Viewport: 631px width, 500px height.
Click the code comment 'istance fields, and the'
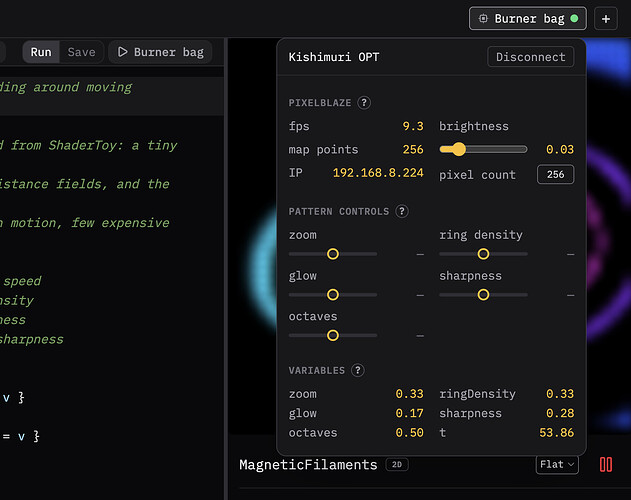[85, 184]
